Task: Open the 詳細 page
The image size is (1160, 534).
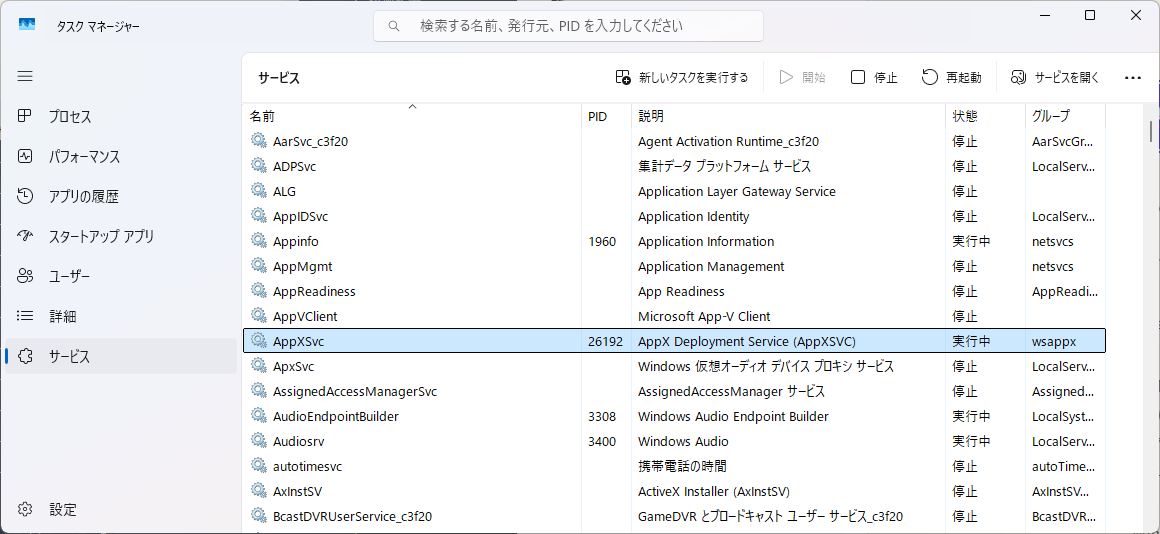Action: point(62,316)
